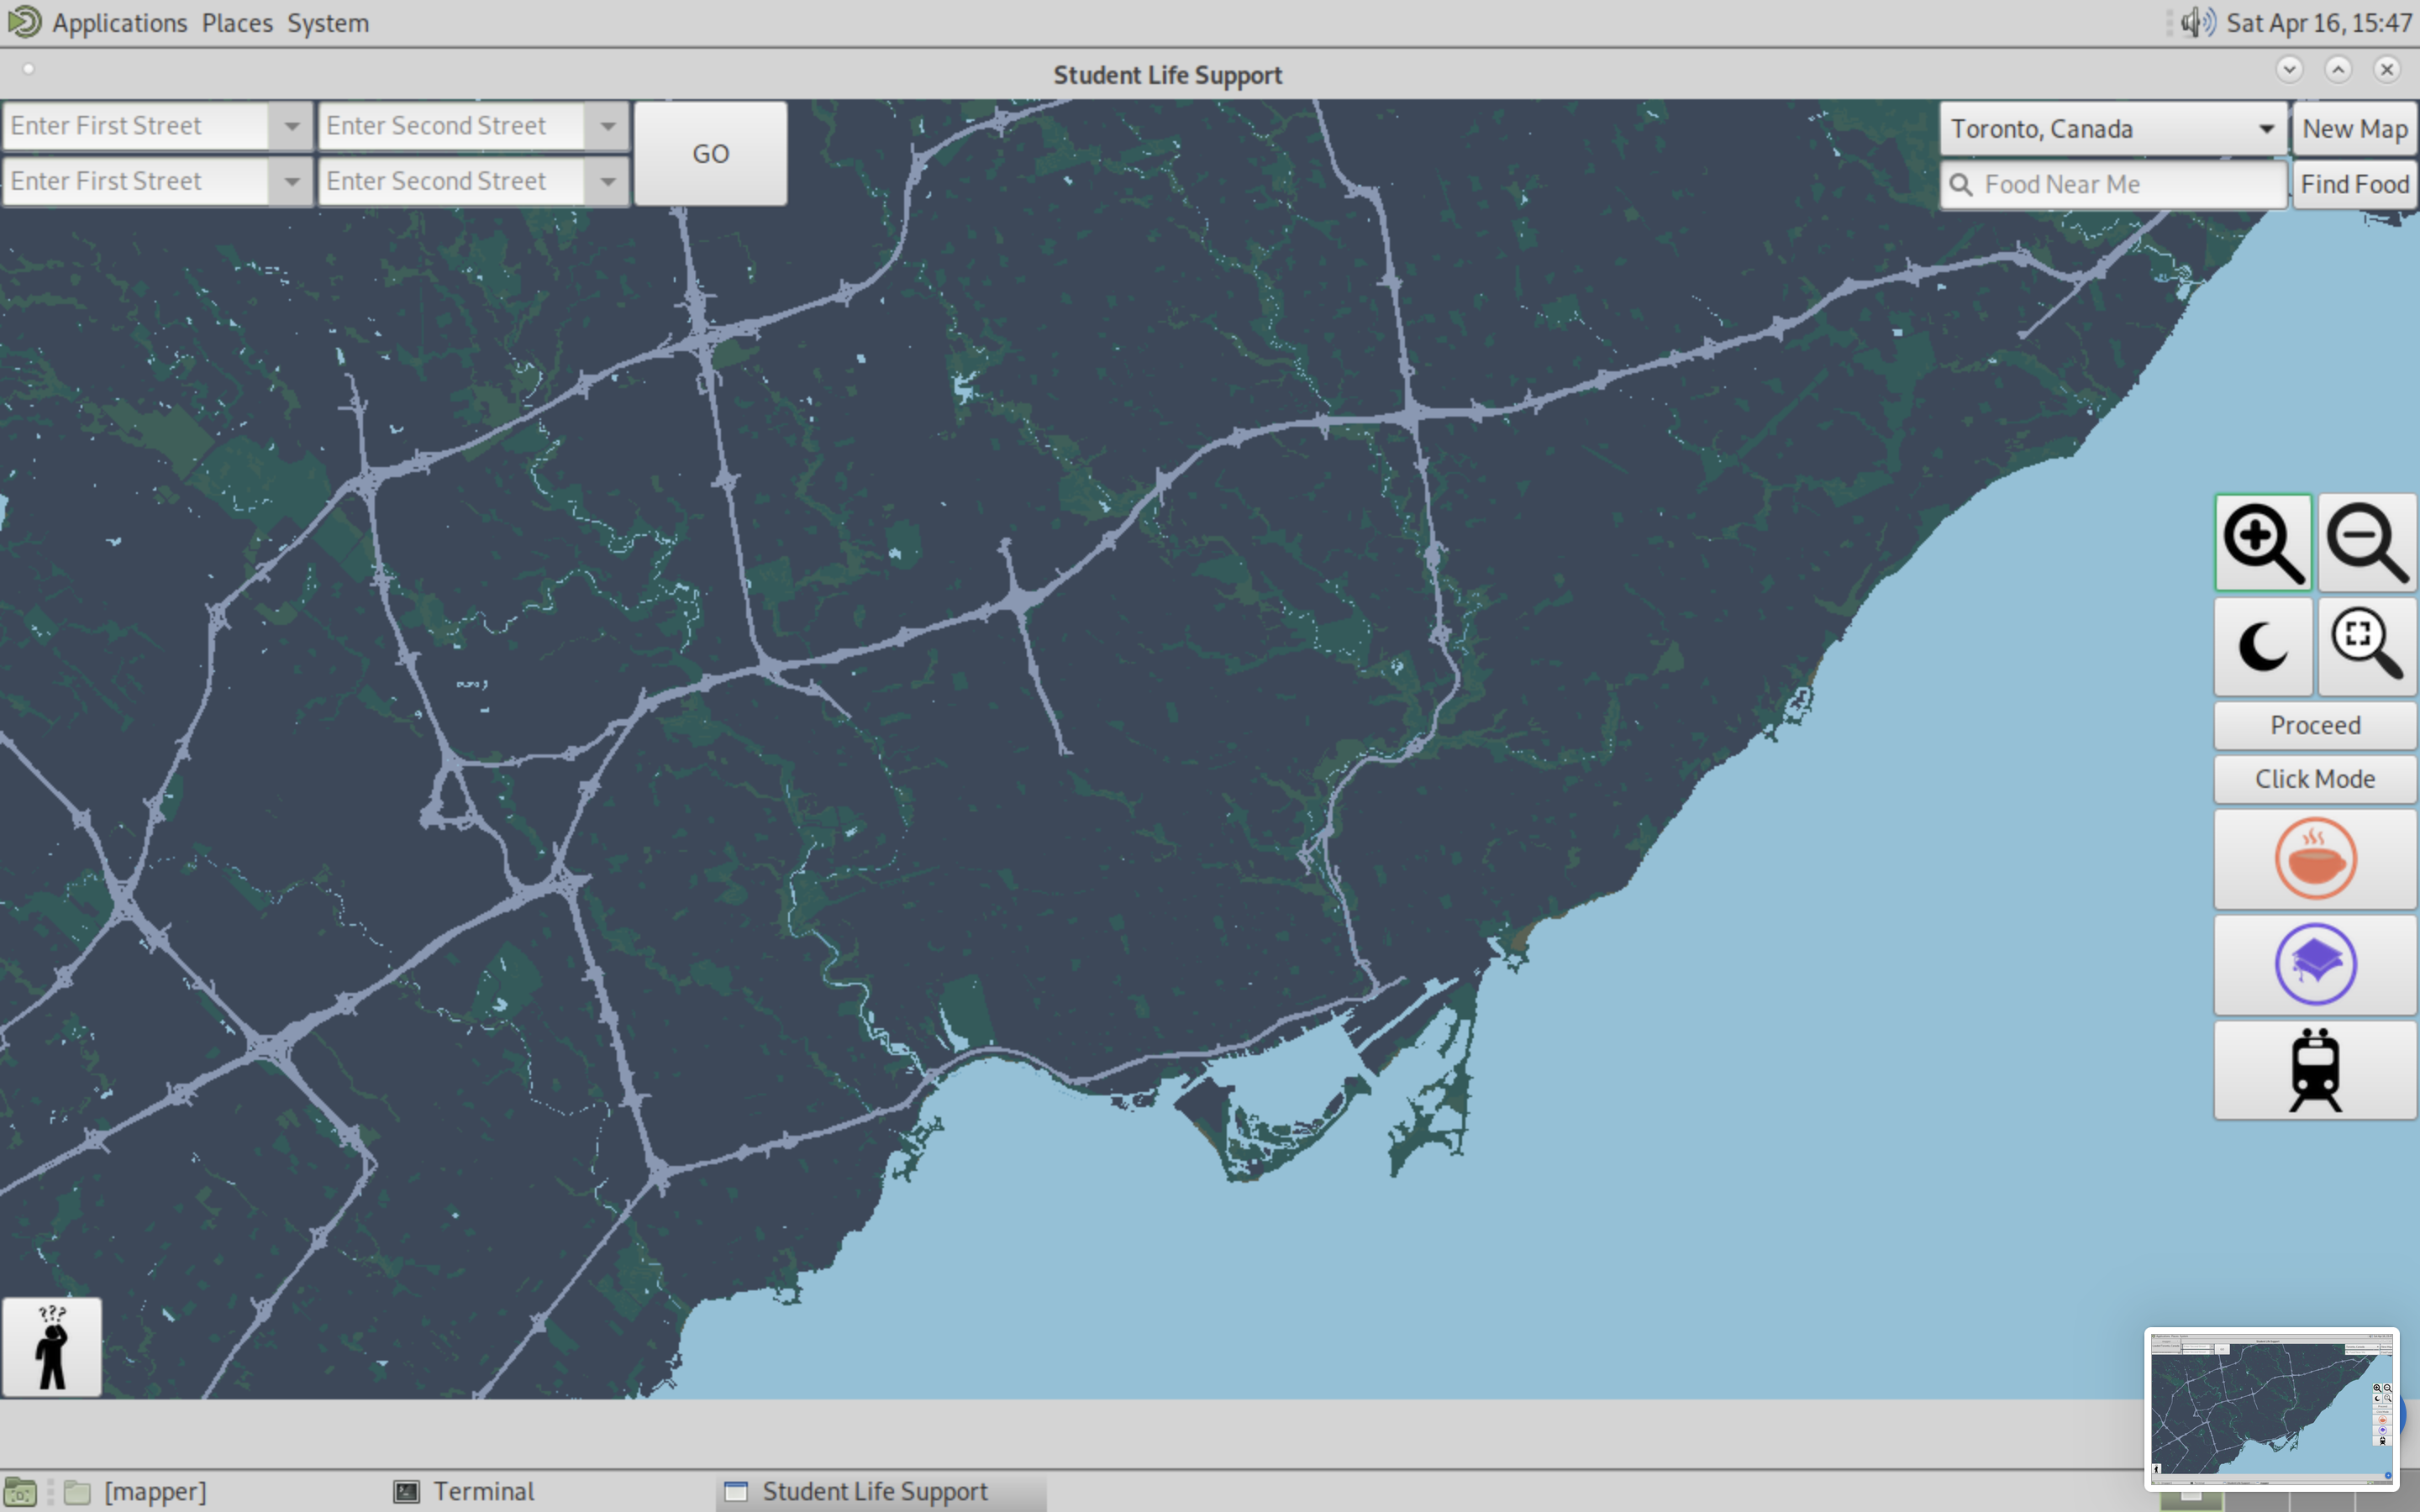Open the Applications menu
2420x1512 pixels.
[119, 22]
